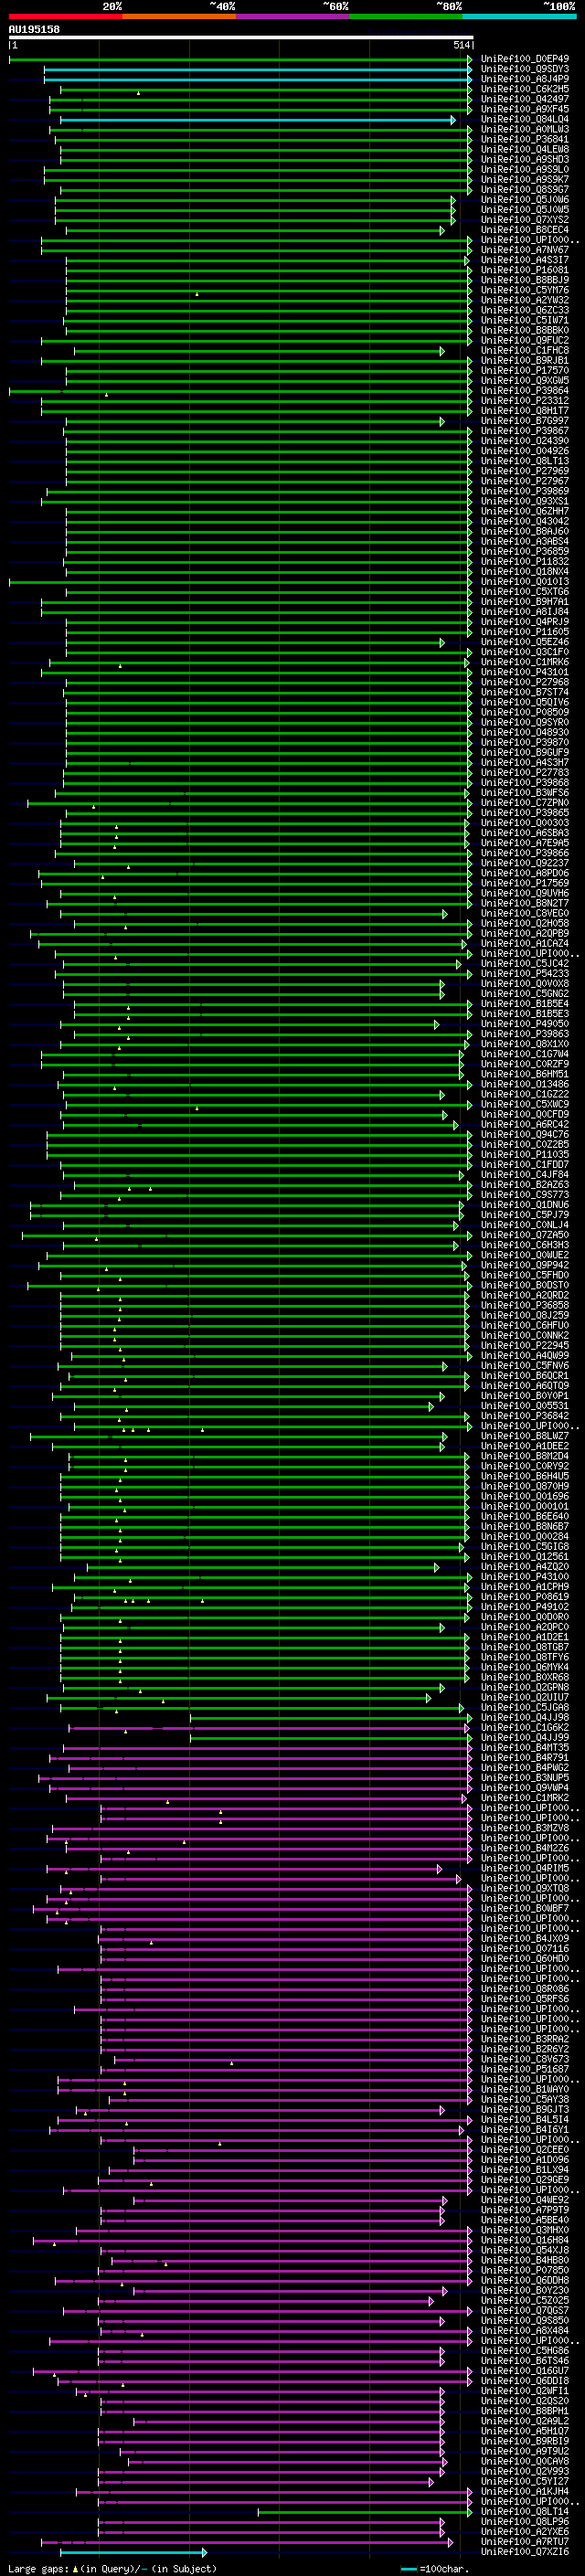Select the UniRef100_P08619 label

click(x=525, y=1597)
